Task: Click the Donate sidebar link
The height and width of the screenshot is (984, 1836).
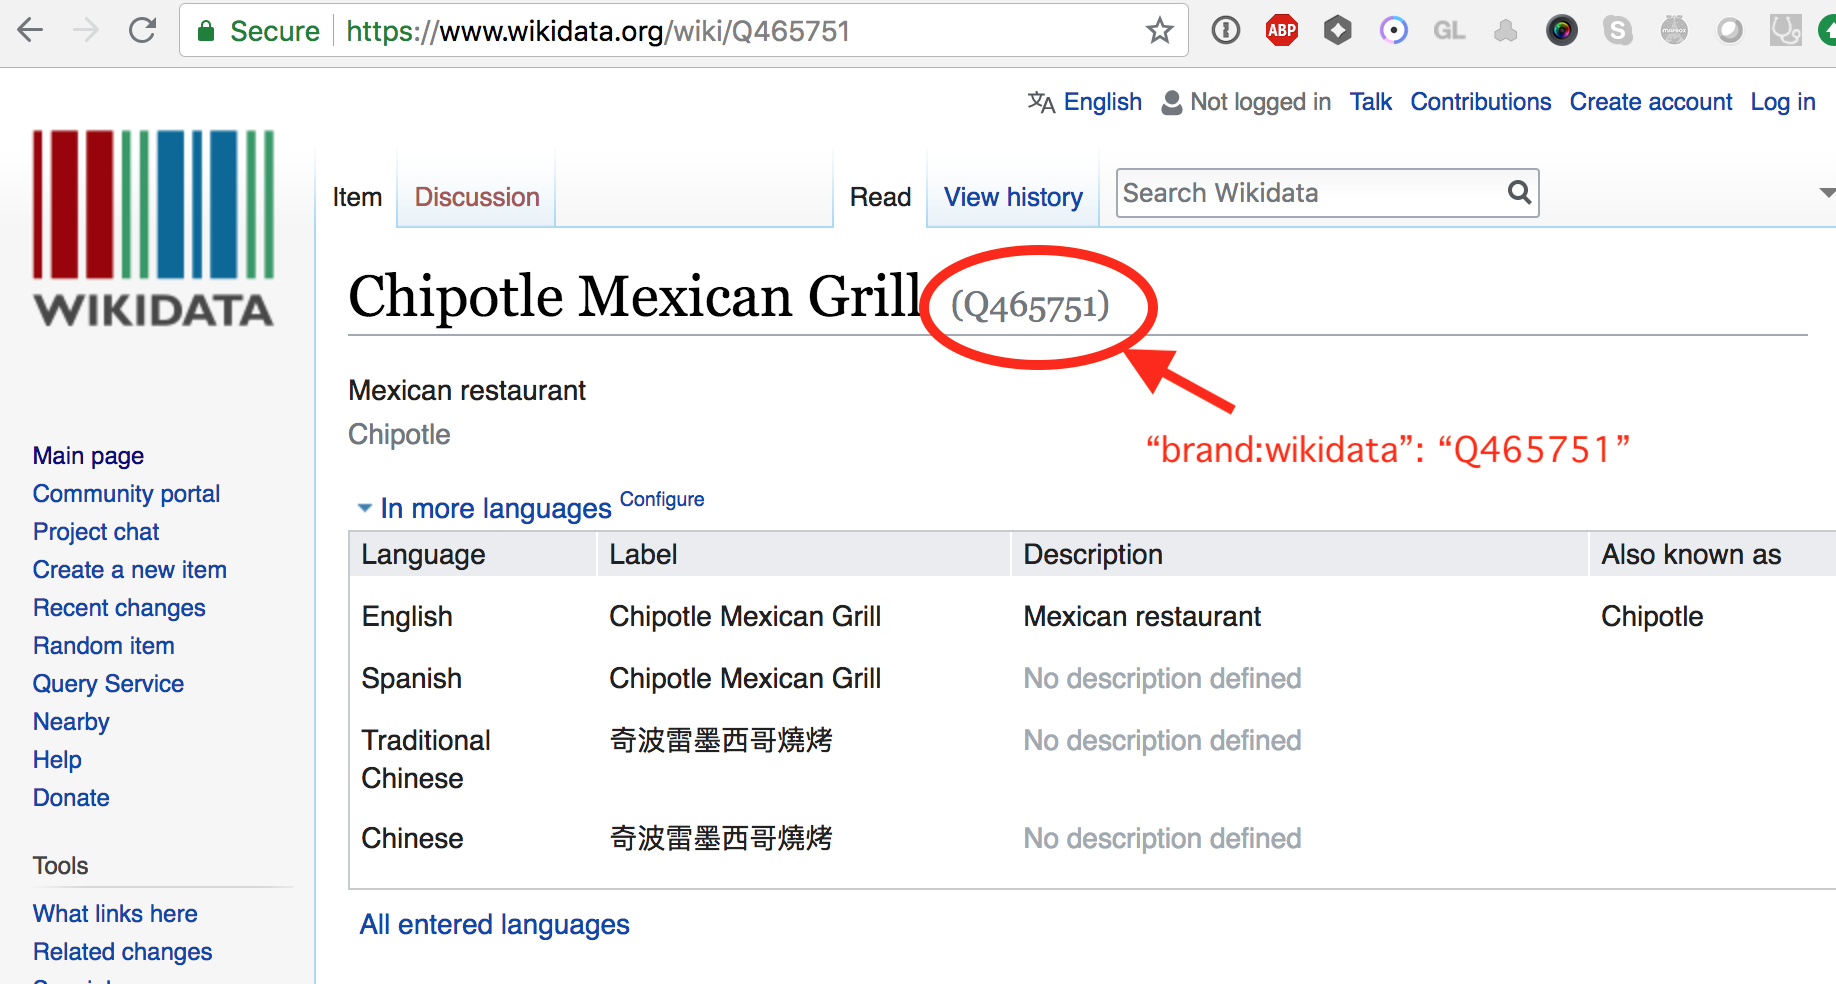Action: (71, 798)
